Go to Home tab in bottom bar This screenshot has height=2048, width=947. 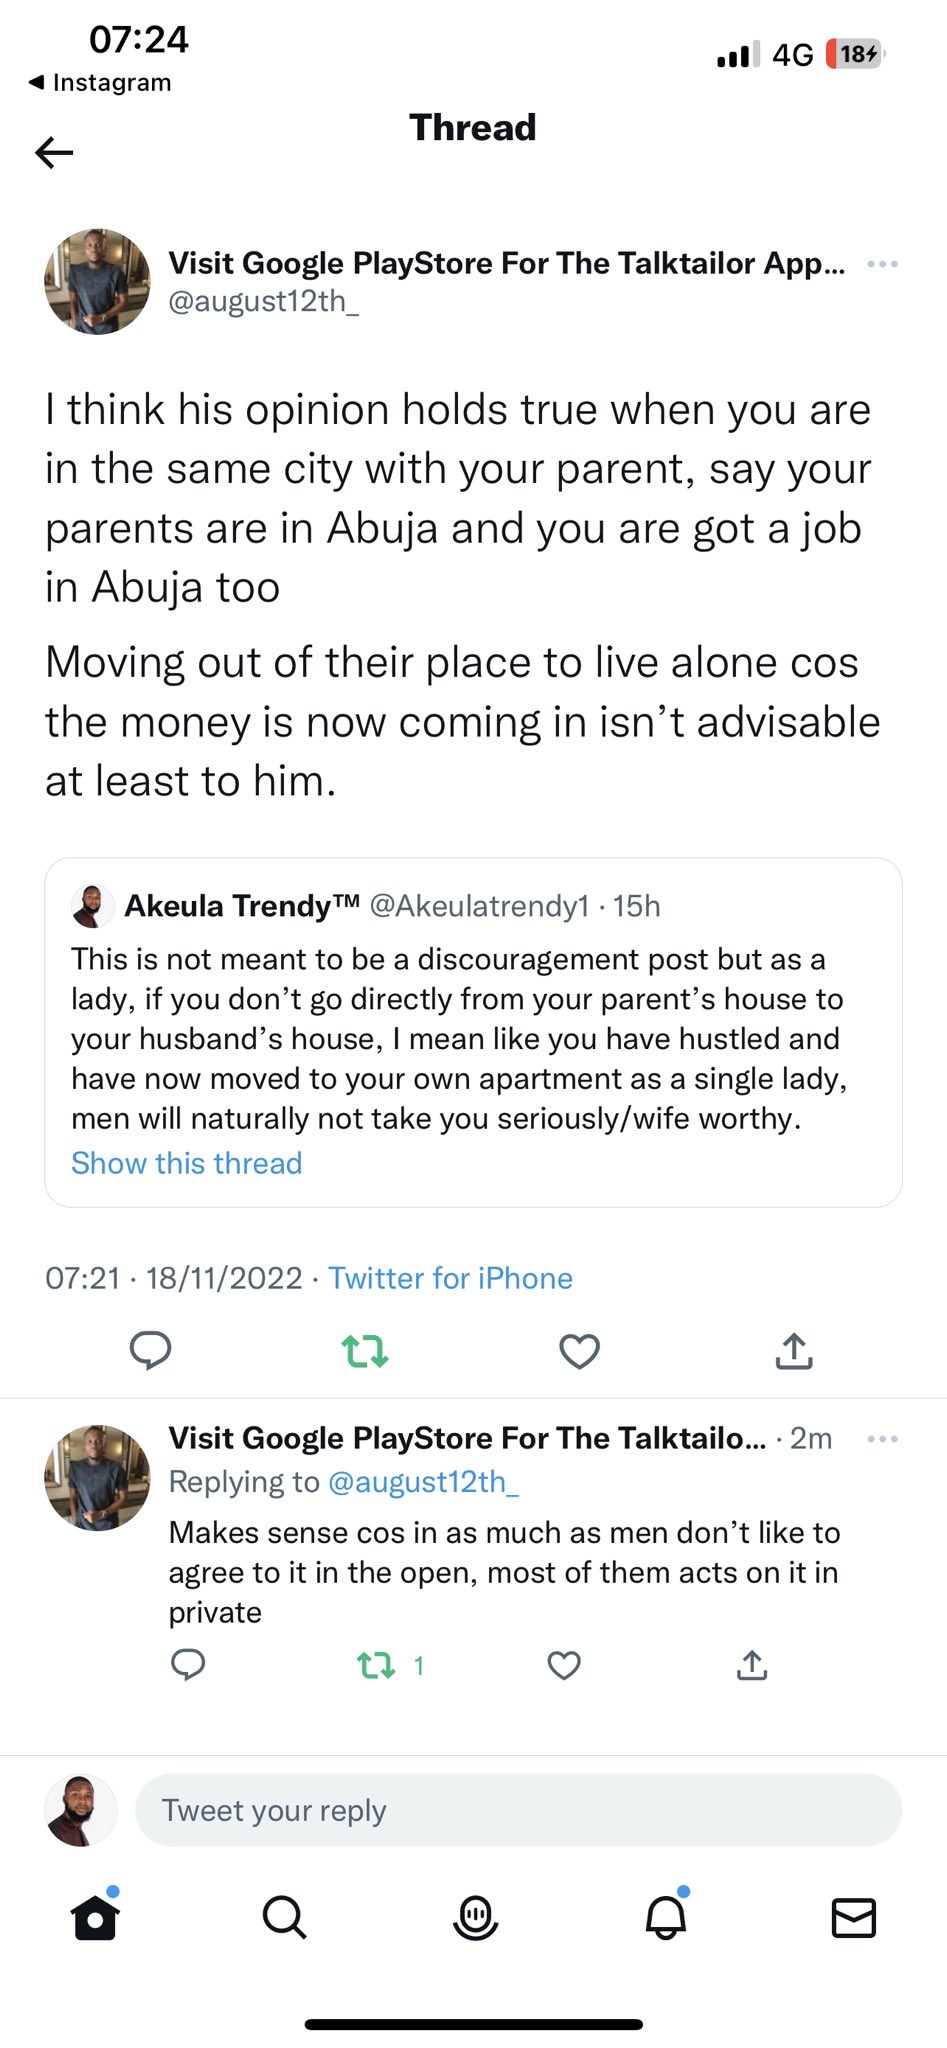coord(95,1917)
